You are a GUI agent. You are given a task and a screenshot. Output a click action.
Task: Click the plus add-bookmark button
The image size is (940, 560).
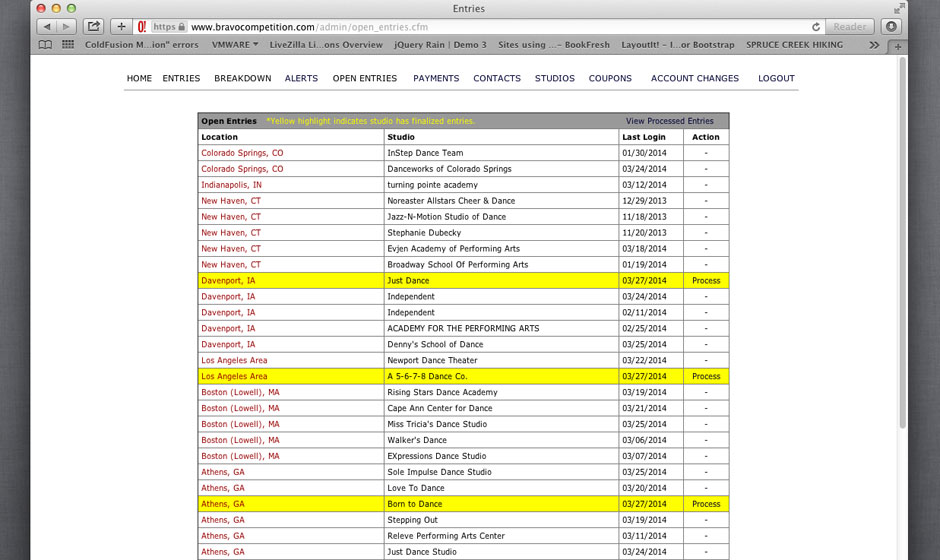pyautogui.click(x=121, y=26)
